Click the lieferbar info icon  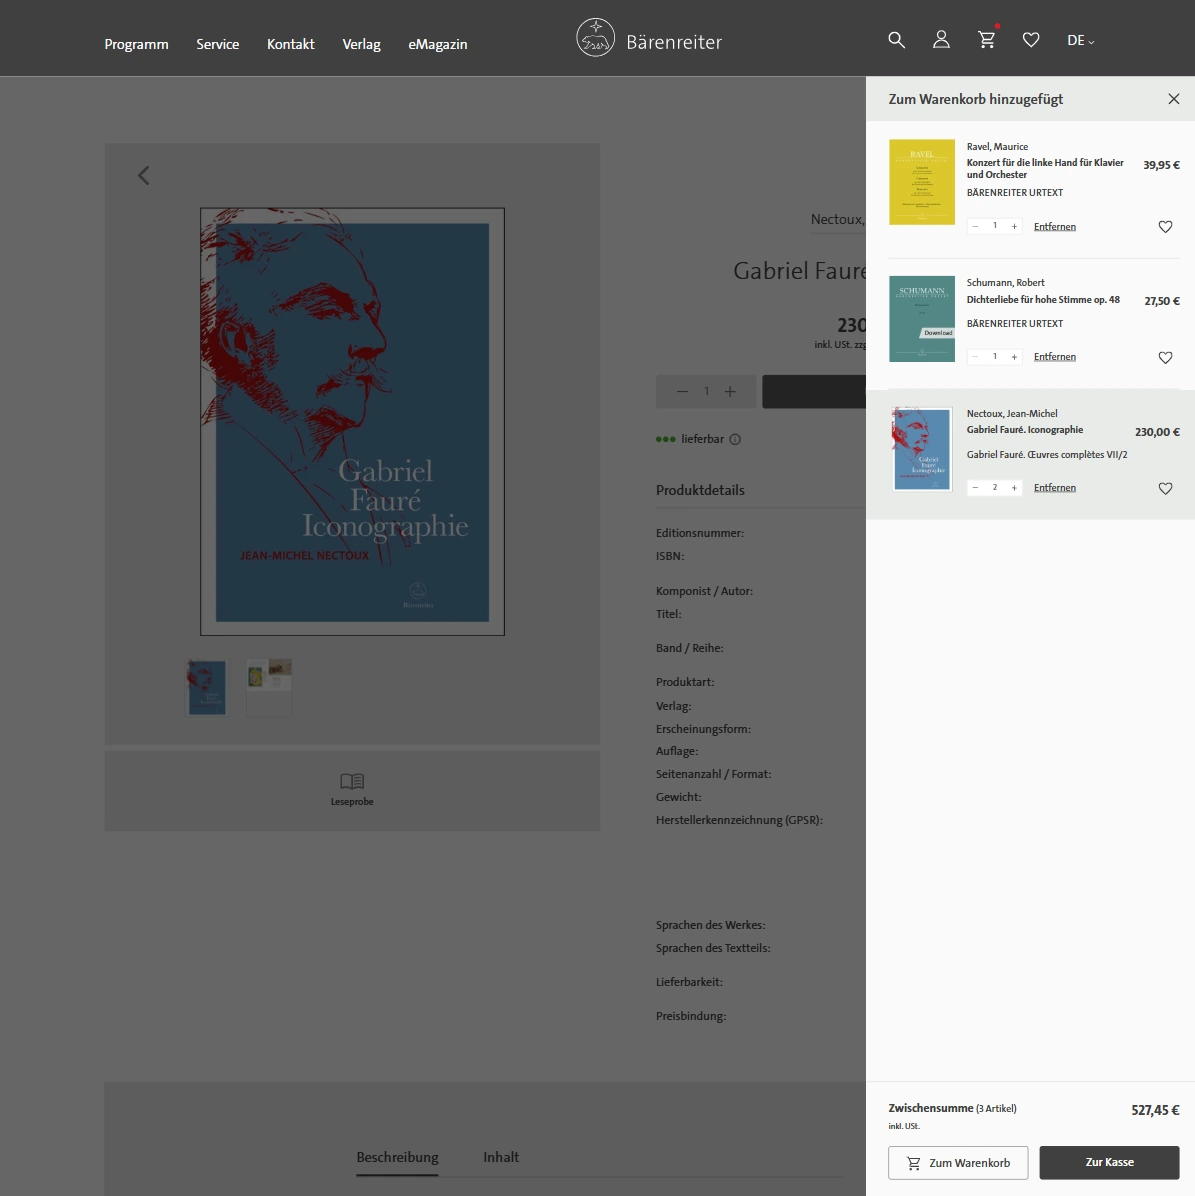click(735, 439)
